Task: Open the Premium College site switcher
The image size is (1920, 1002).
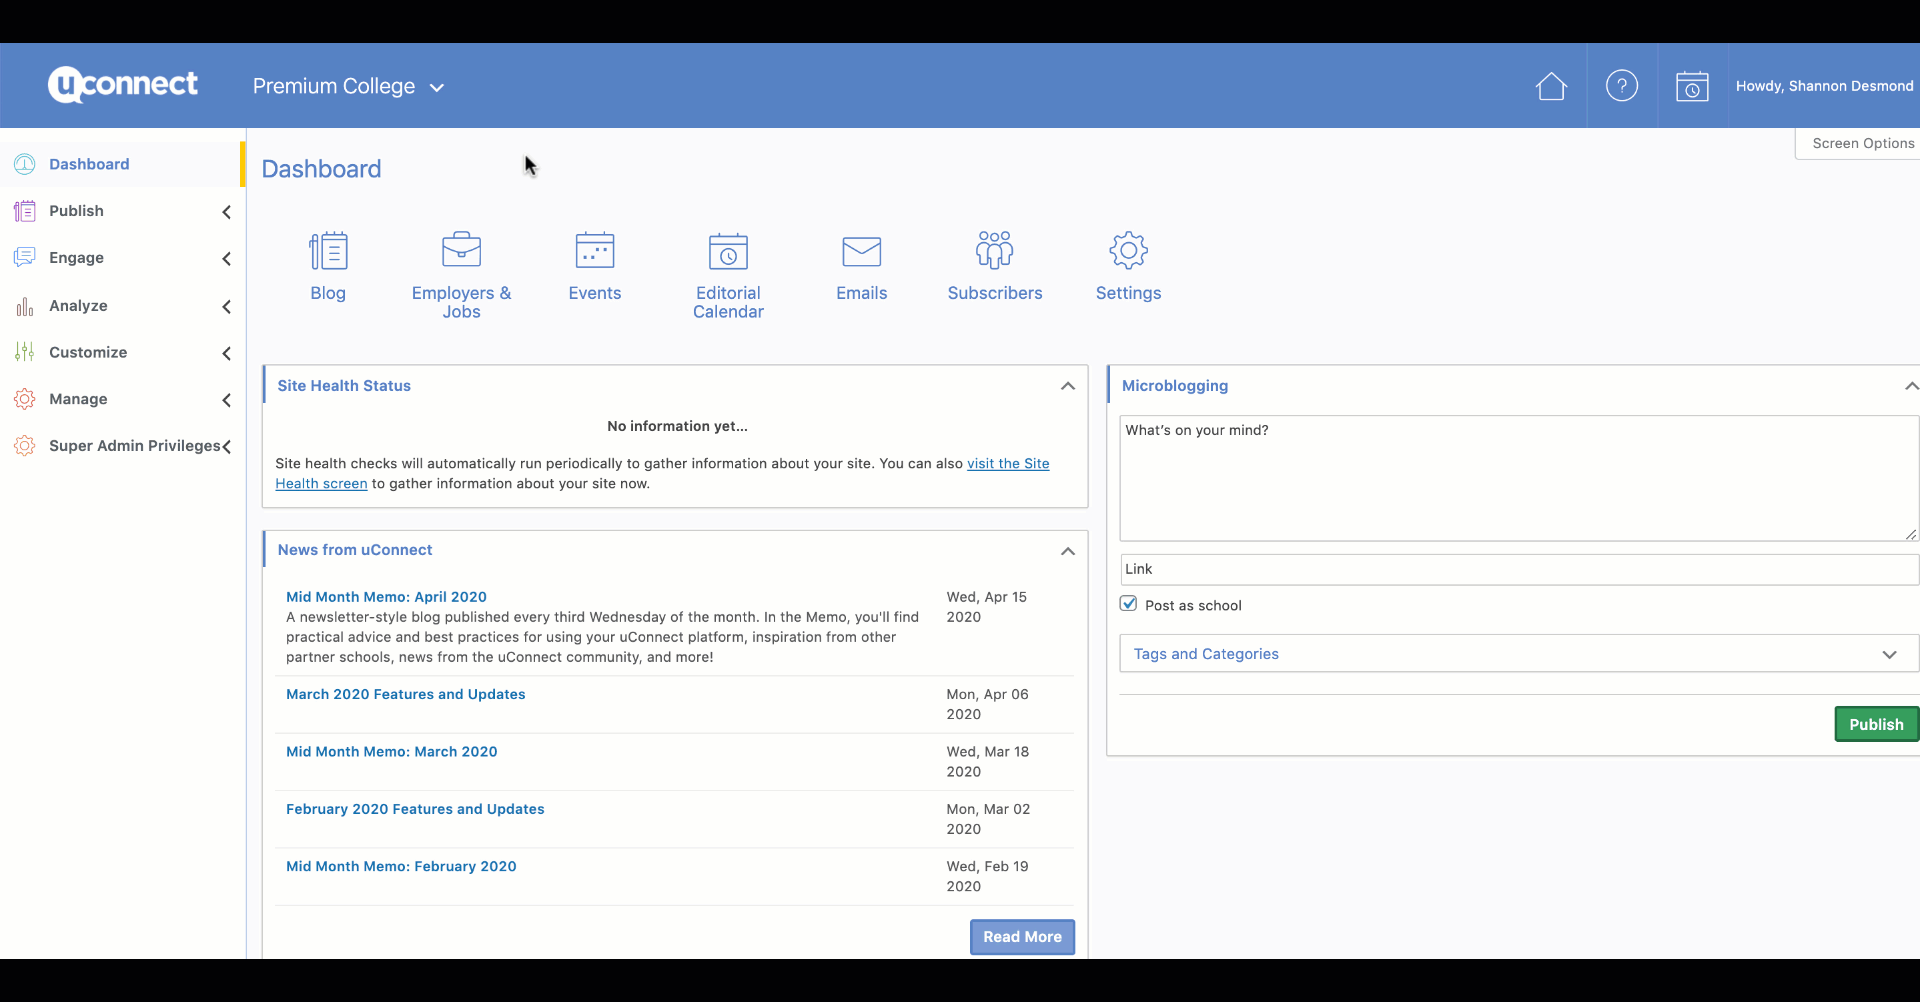Action: point(348,87)
